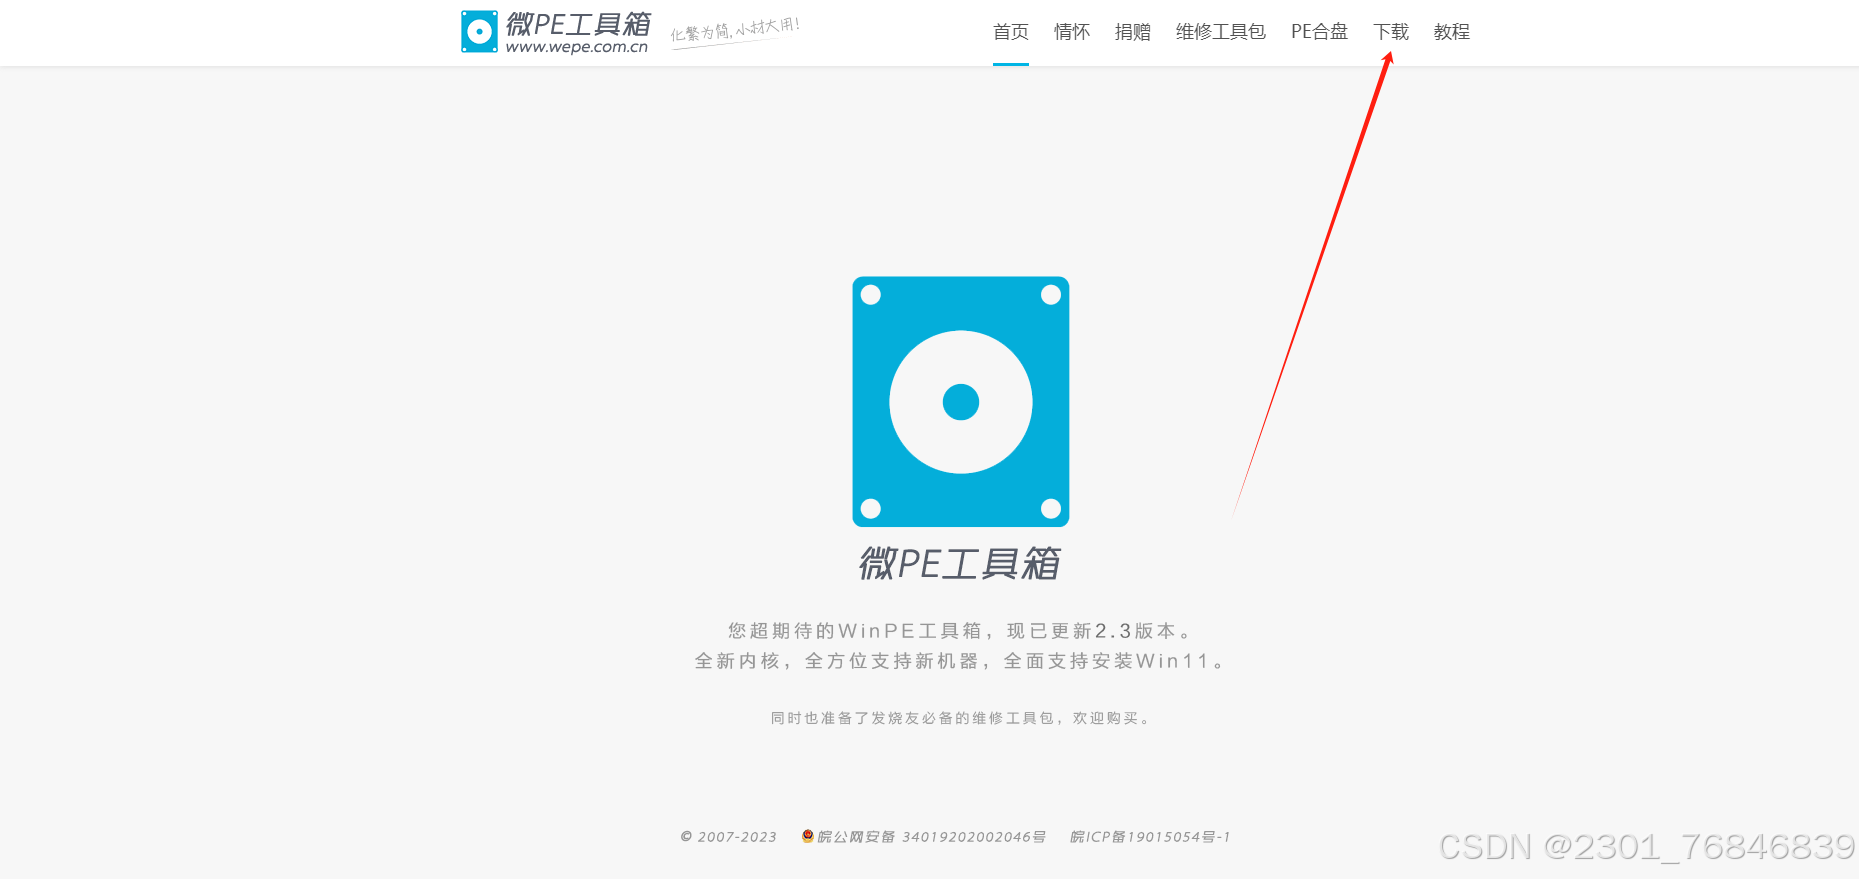Open the 维修工具包 menu item
This screenshot has width=1859, height=879.
[x=1221, y=32]
